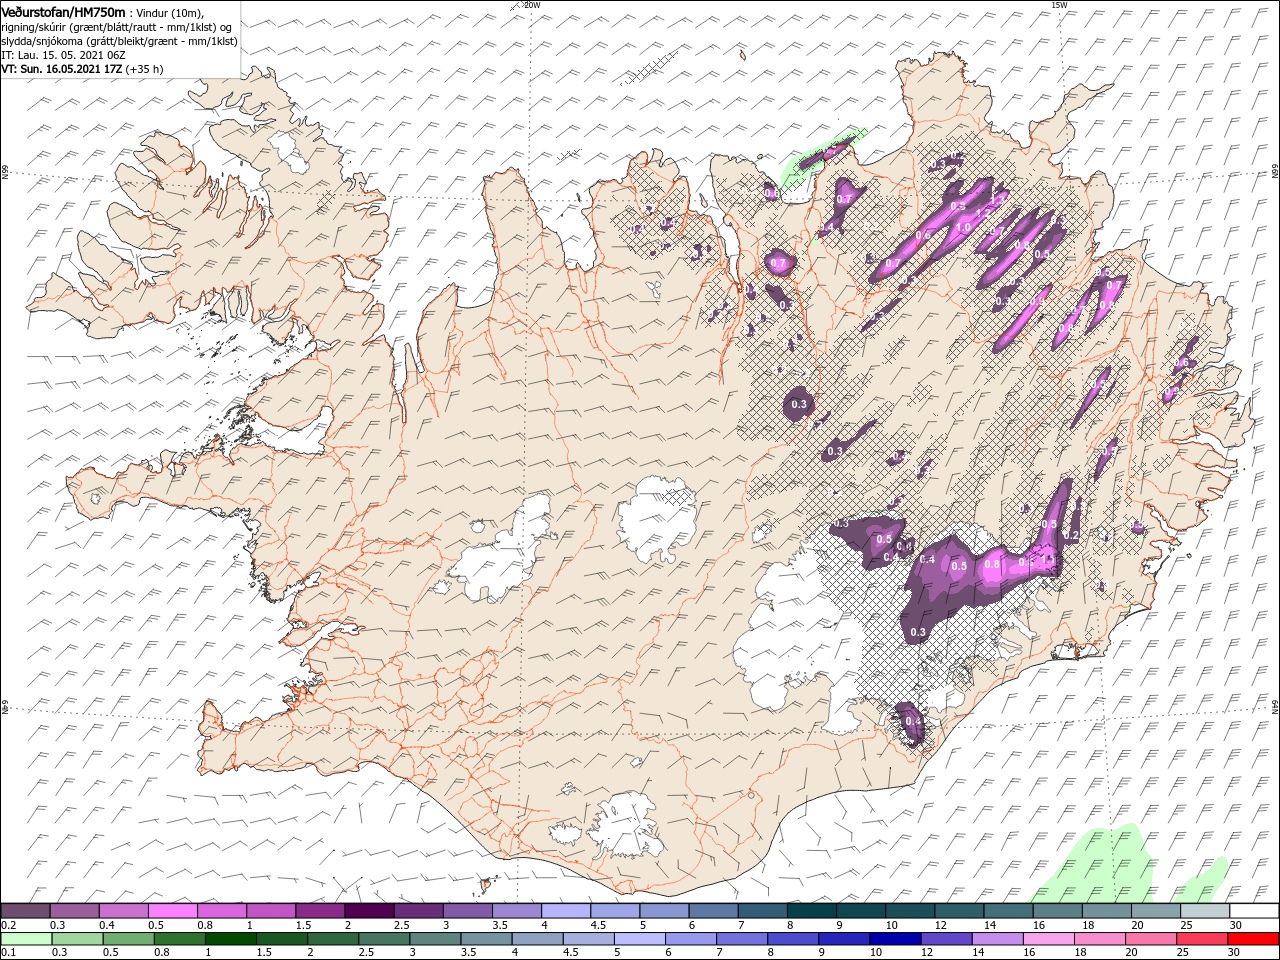1280x960 pixels.
Task: Click the '15W' longitude label at top
Action: pyautogui.click(x=1059, y=5)
